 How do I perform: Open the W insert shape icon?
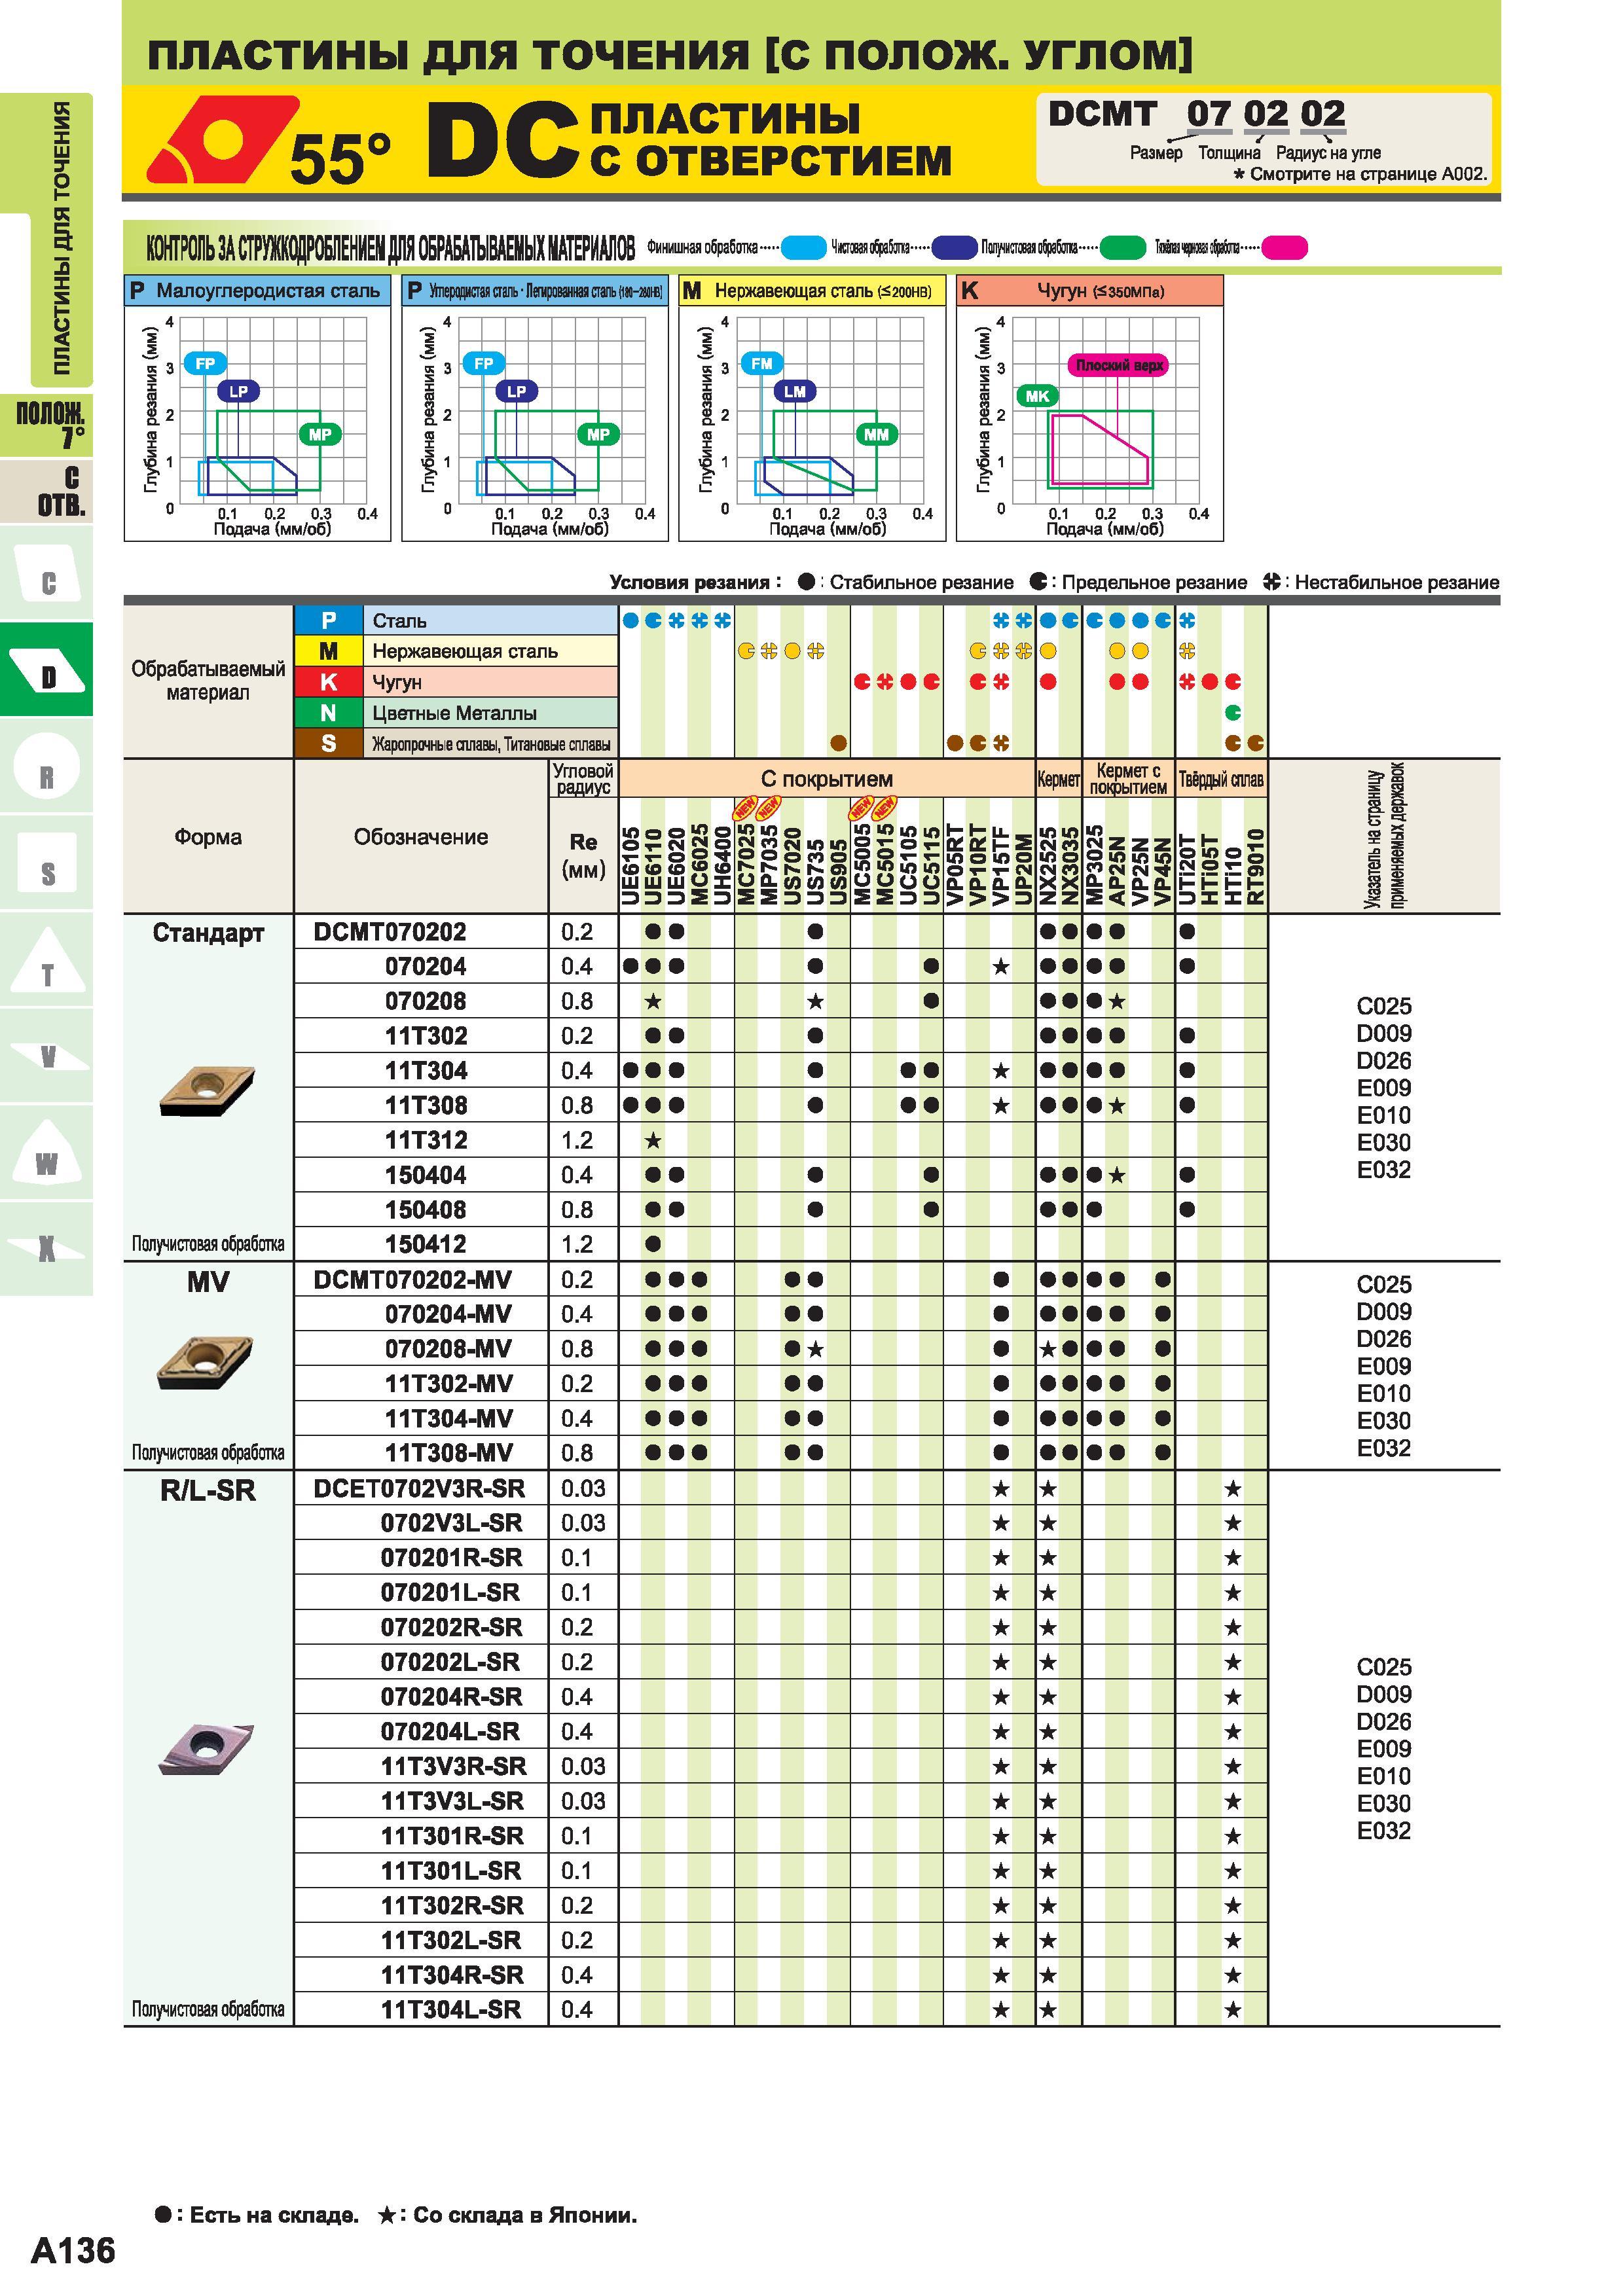point(47,1153)
